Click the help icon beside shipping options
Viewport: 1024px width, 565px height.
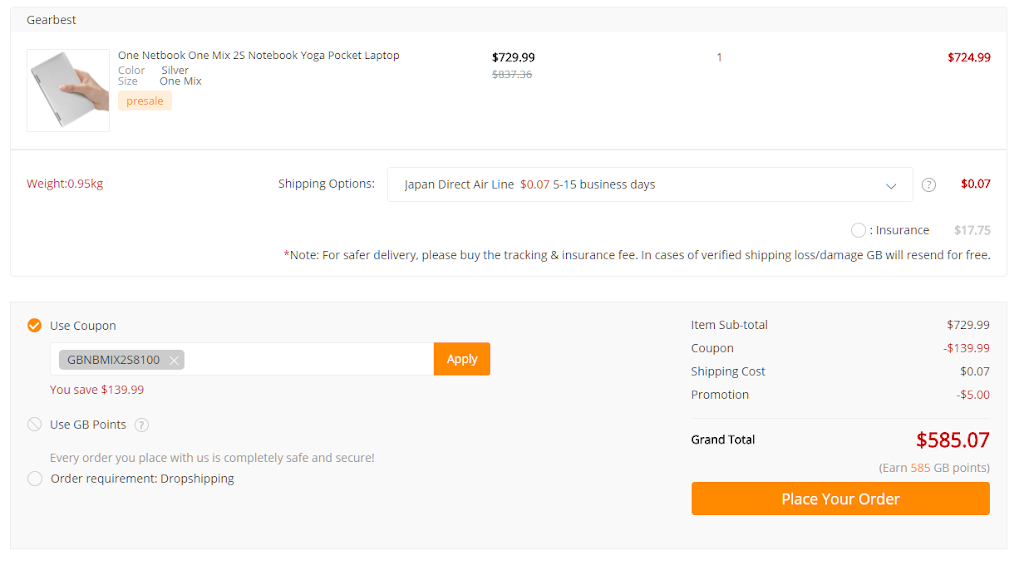point(928,185)
